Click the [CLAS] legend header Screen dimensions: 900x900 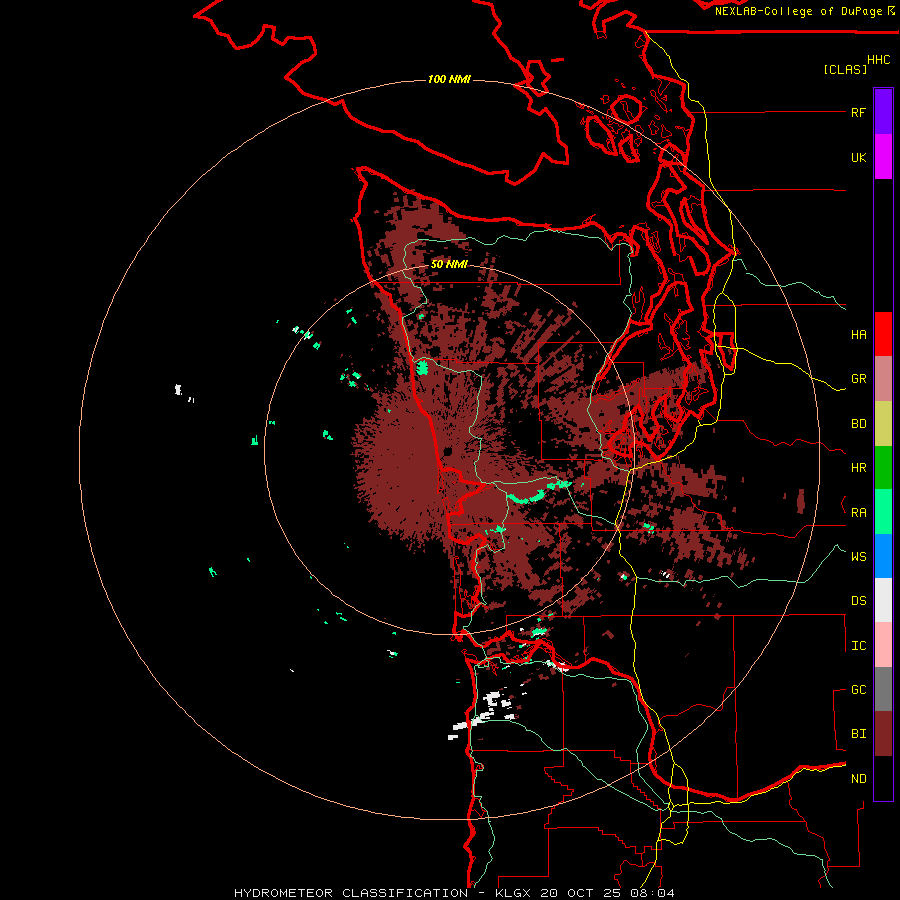coord(845,69)
